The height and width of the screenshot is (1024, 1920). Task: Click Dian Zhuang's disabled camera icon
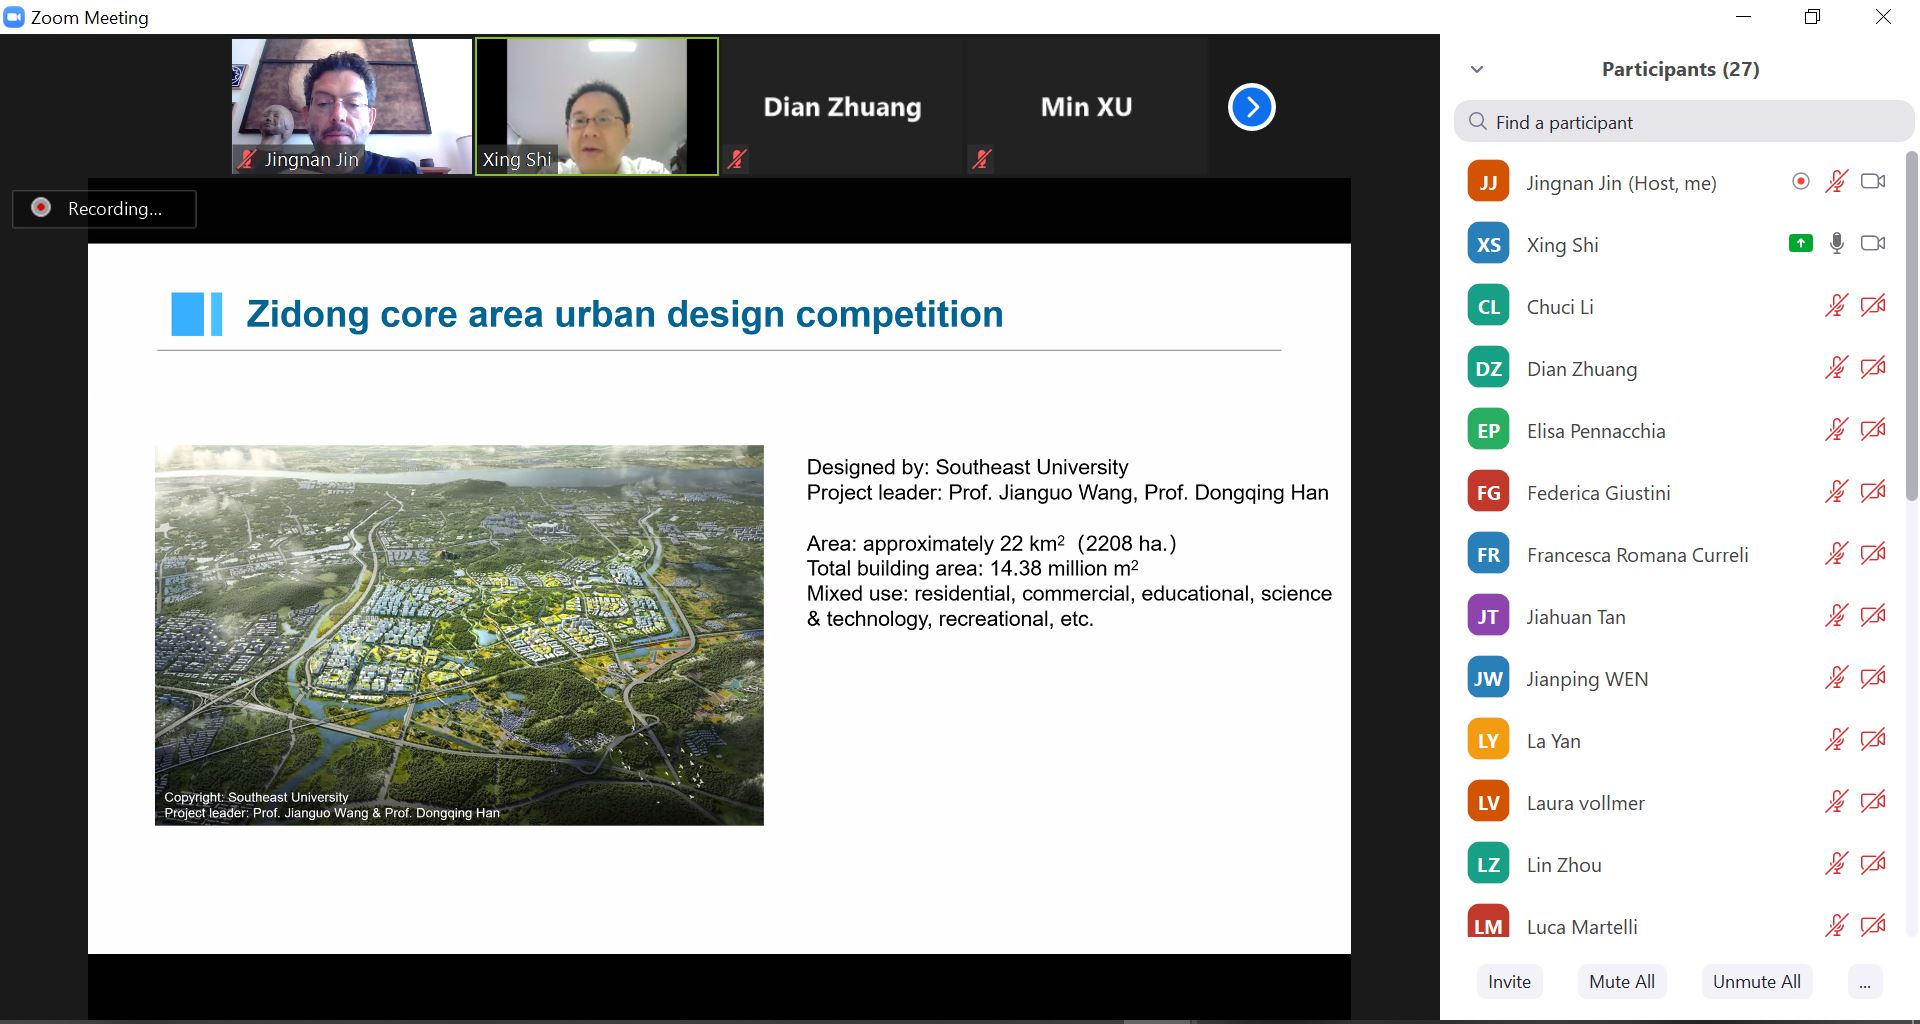click(1872, 368)
